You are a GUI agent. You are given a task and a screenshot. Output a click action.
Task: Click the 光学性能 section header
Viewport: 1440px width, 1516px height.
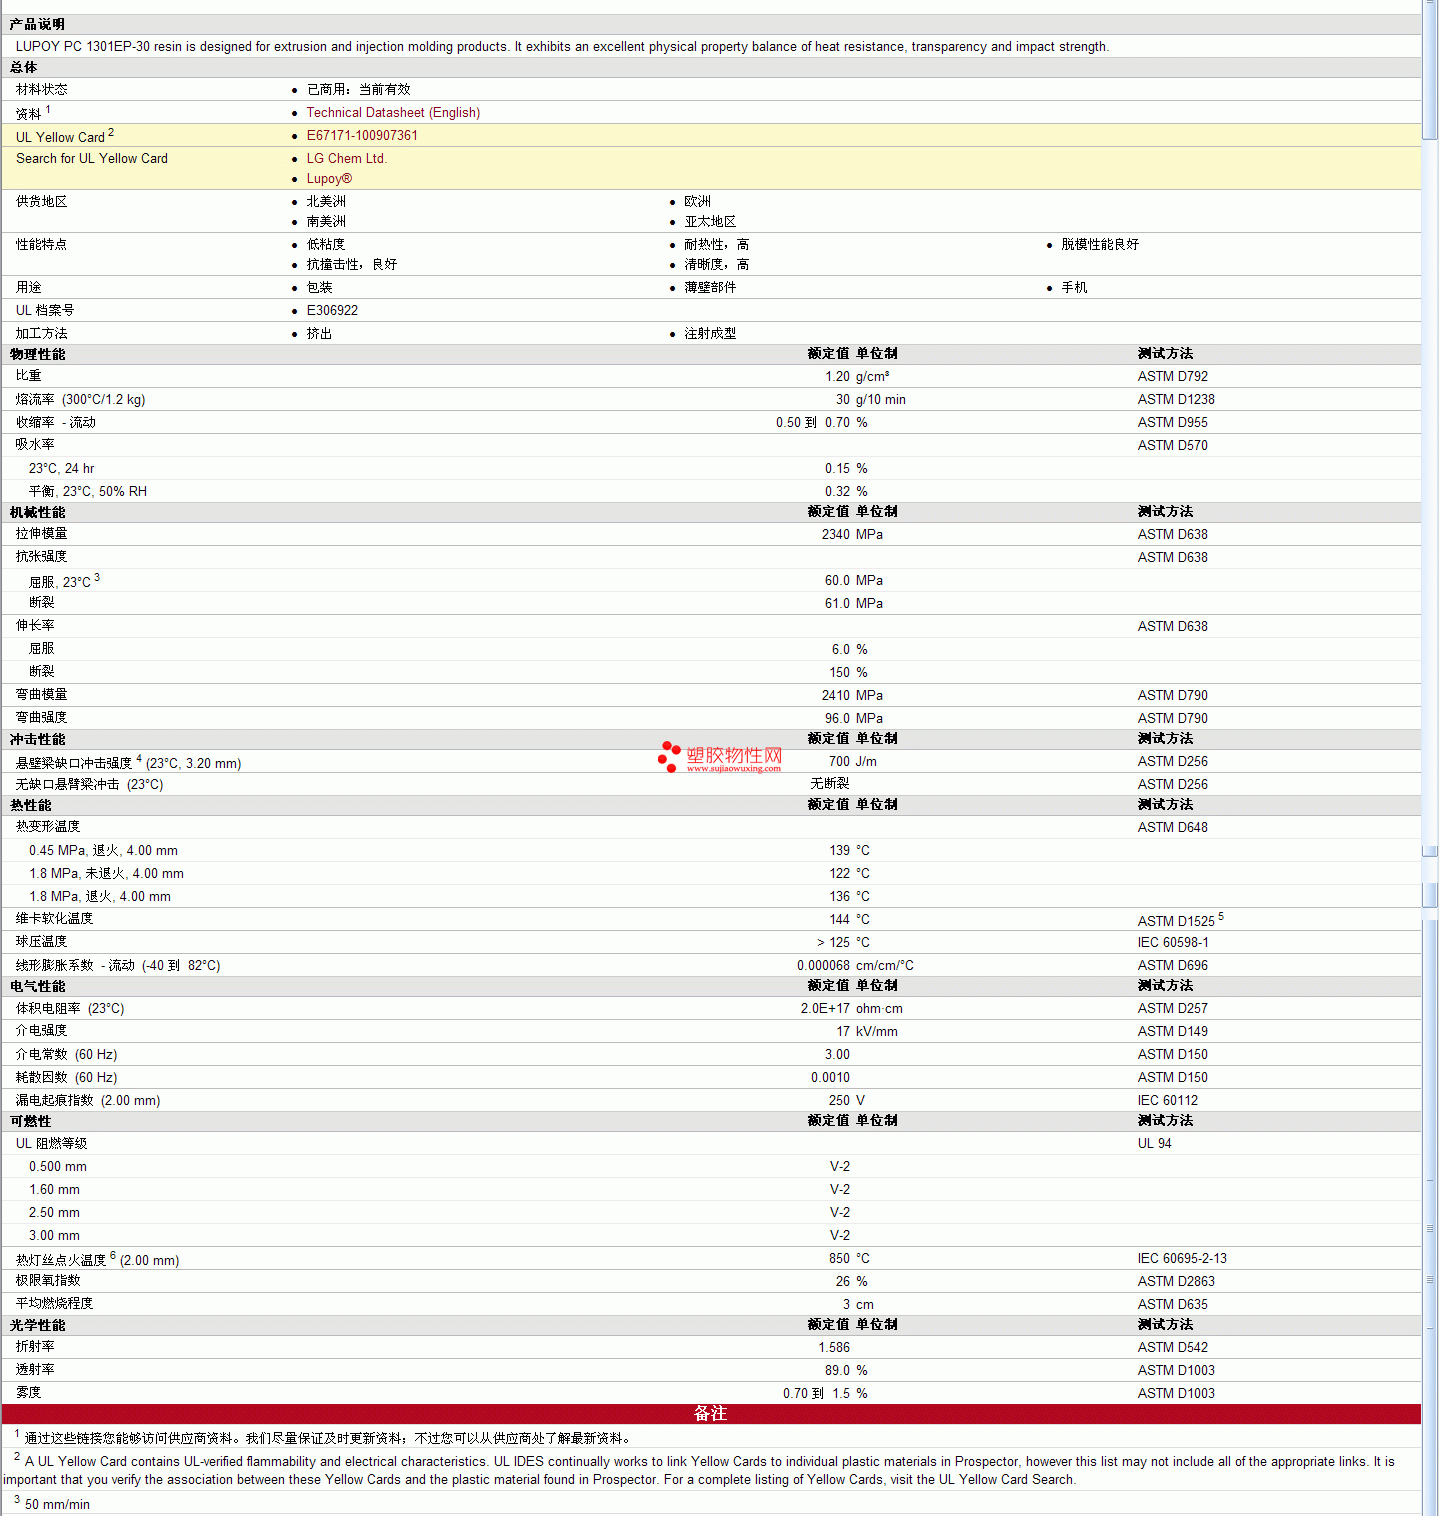click(x=38, y=1326)
